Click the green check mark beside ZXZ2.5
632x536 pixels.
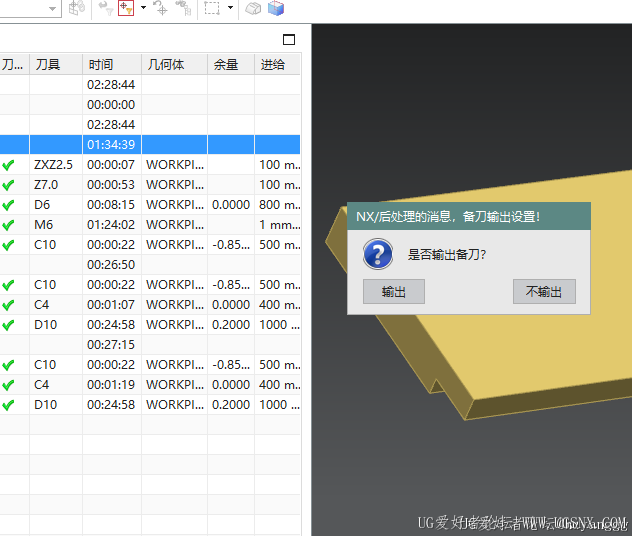pos(9,165)
